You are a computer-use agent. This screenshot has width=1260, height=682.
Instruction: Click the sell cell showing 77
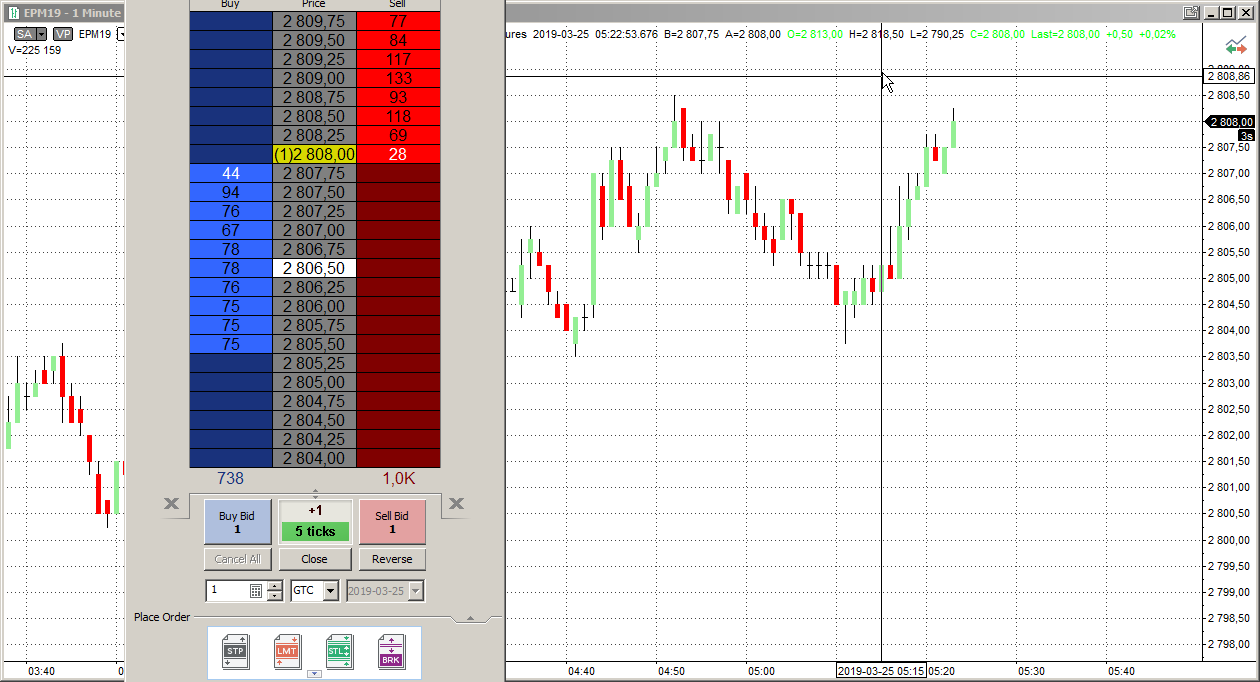[x=398, y=21]
